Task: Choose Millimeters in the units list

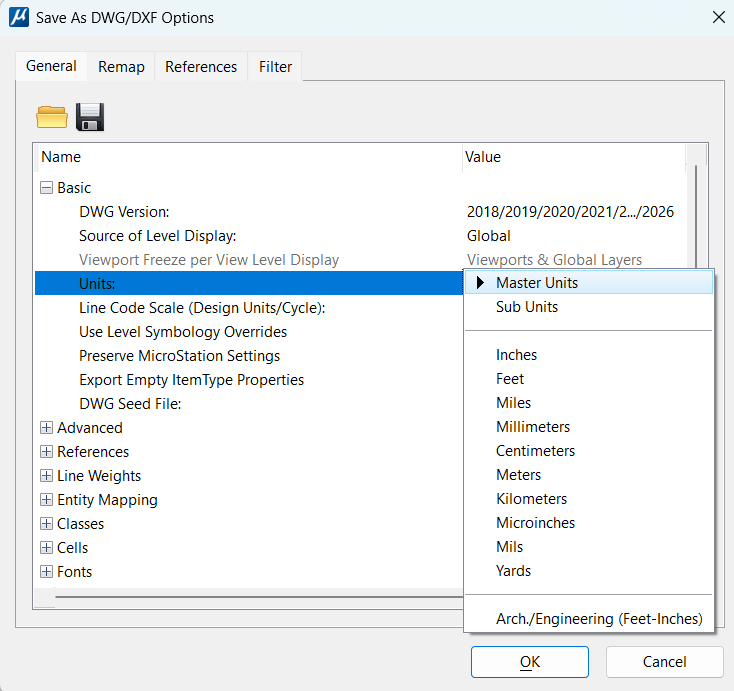Action: click(533, 427)
